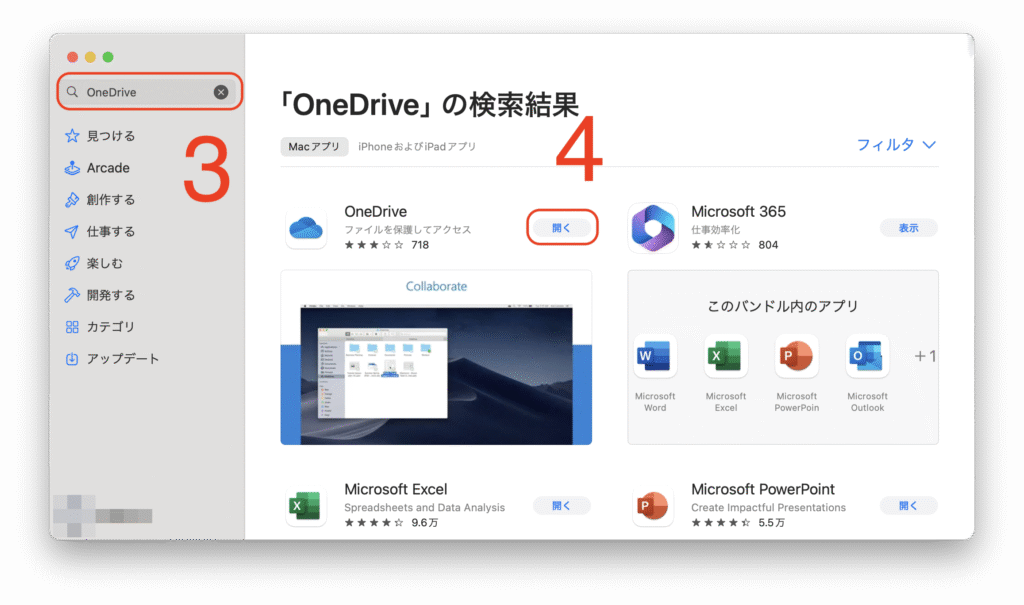Click the Microsoft 365 title
Screen dimensions: 1024x605
739,212
